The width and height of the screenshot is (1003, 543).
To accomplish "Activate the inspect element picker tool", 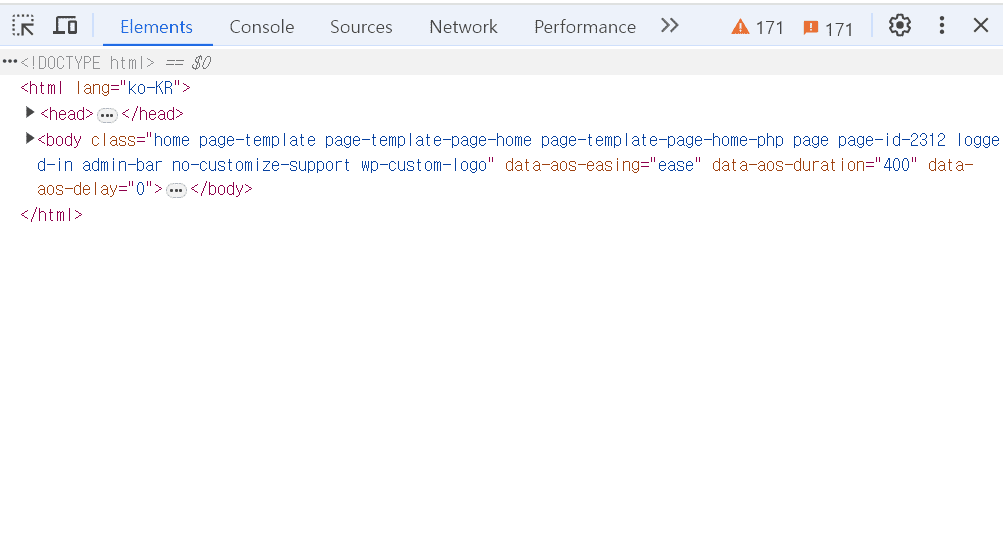I will coord(23,26).
